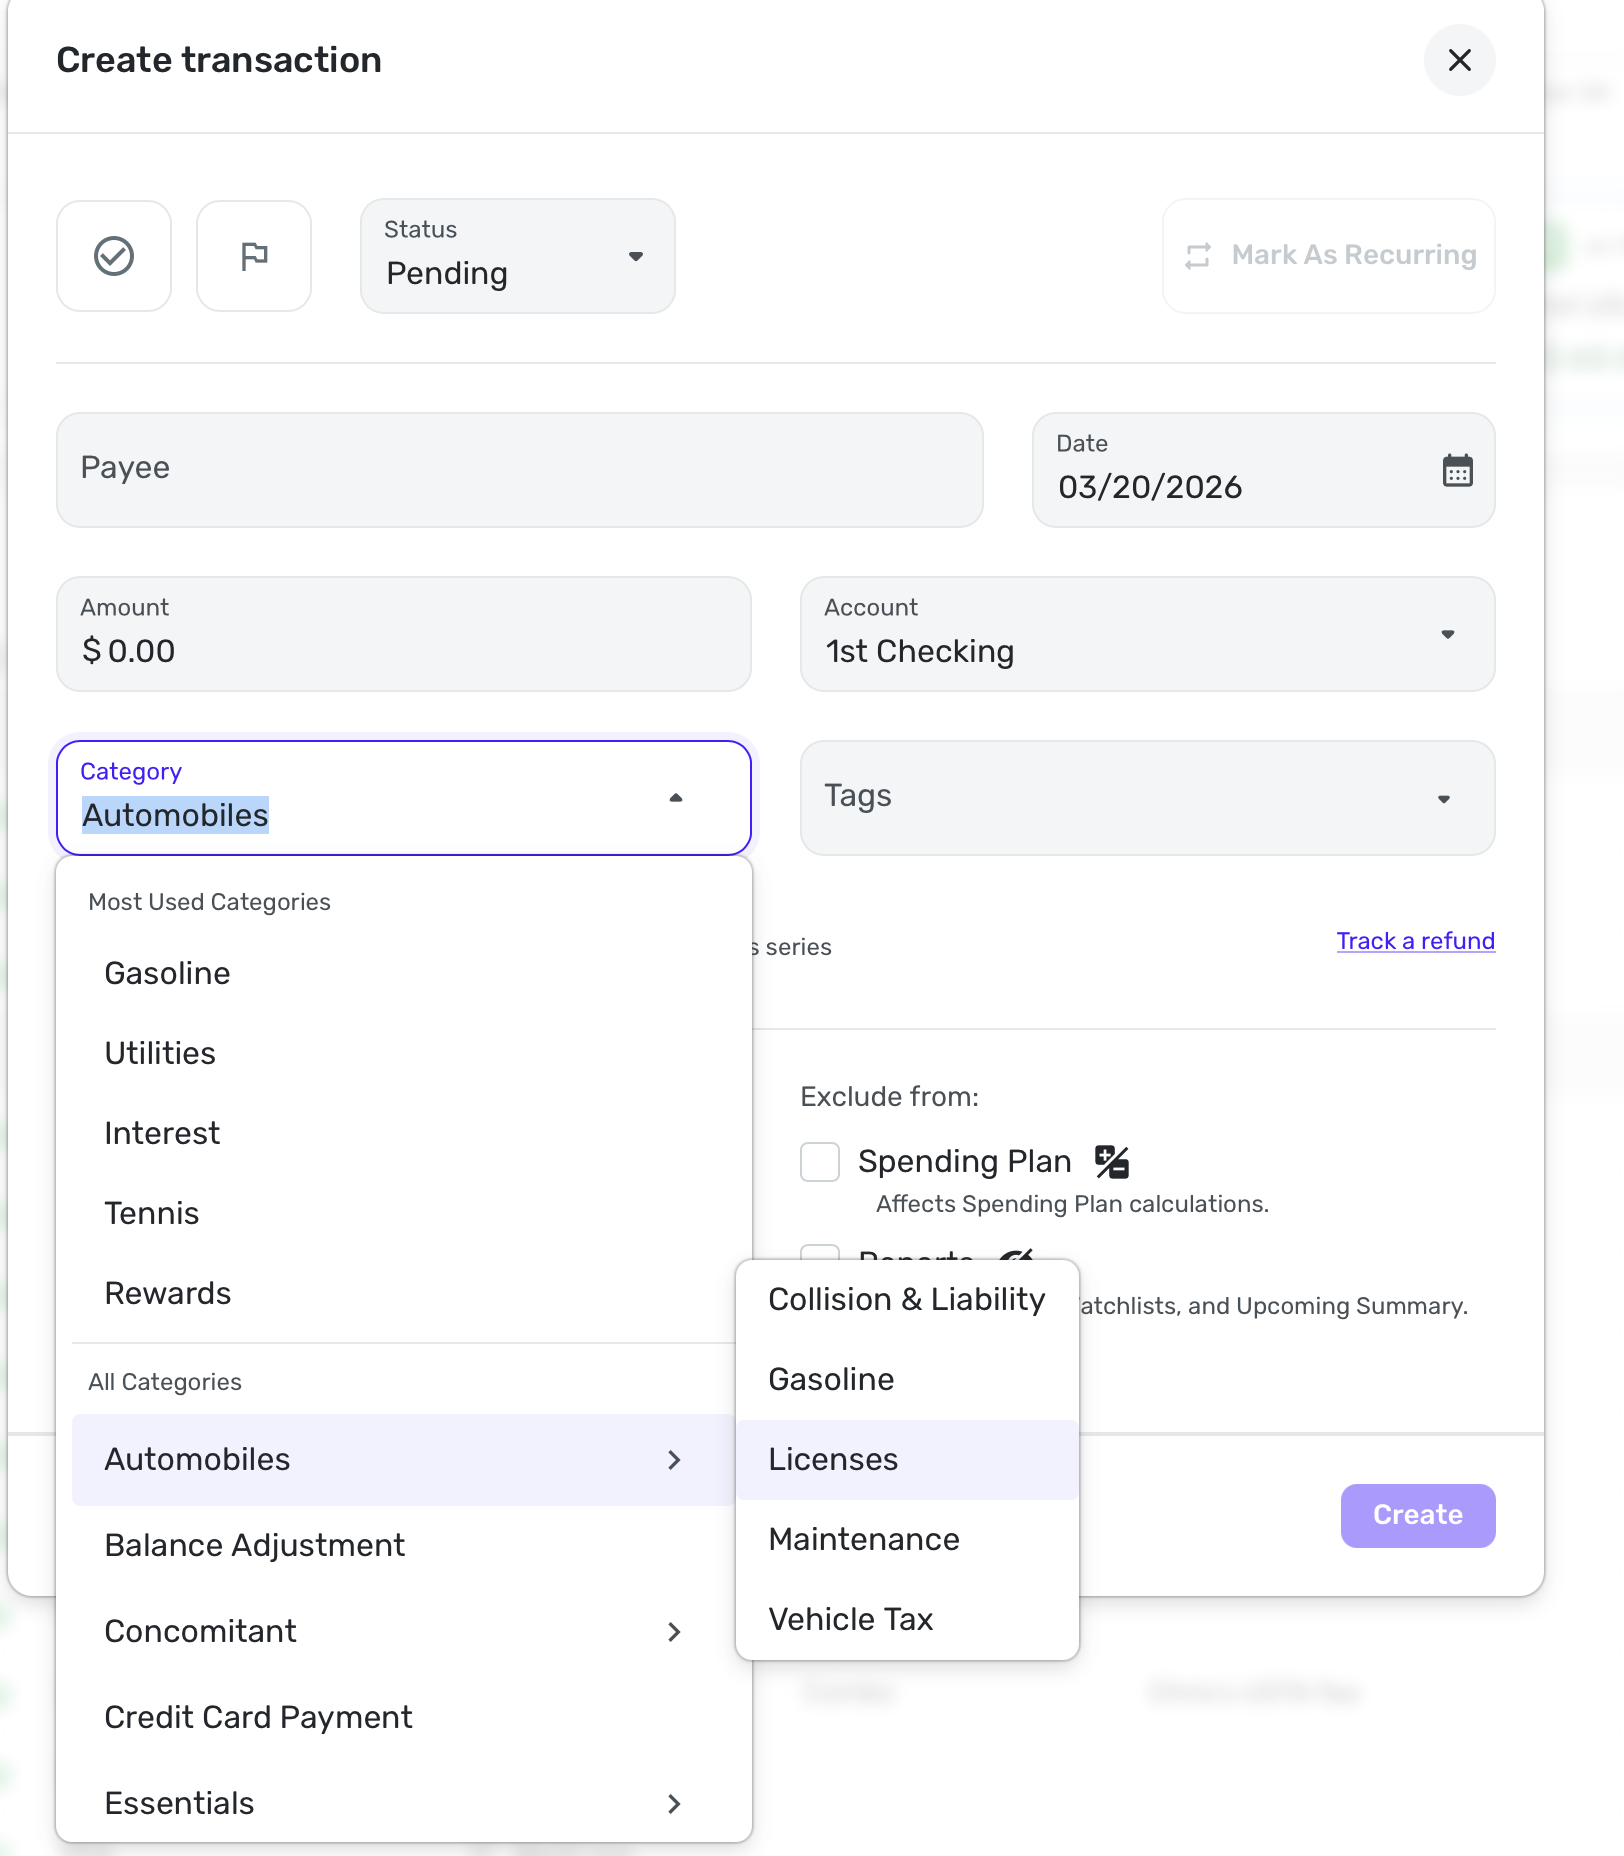
Task: Click the flag transaction icon
Action: 254,256
